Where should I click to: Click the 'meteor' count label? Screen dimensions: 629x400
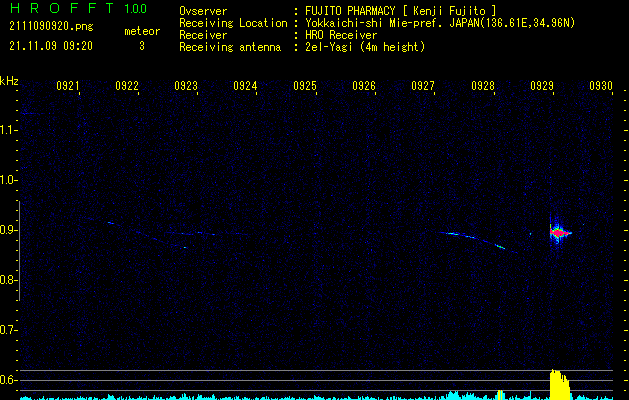coord(142,31)
